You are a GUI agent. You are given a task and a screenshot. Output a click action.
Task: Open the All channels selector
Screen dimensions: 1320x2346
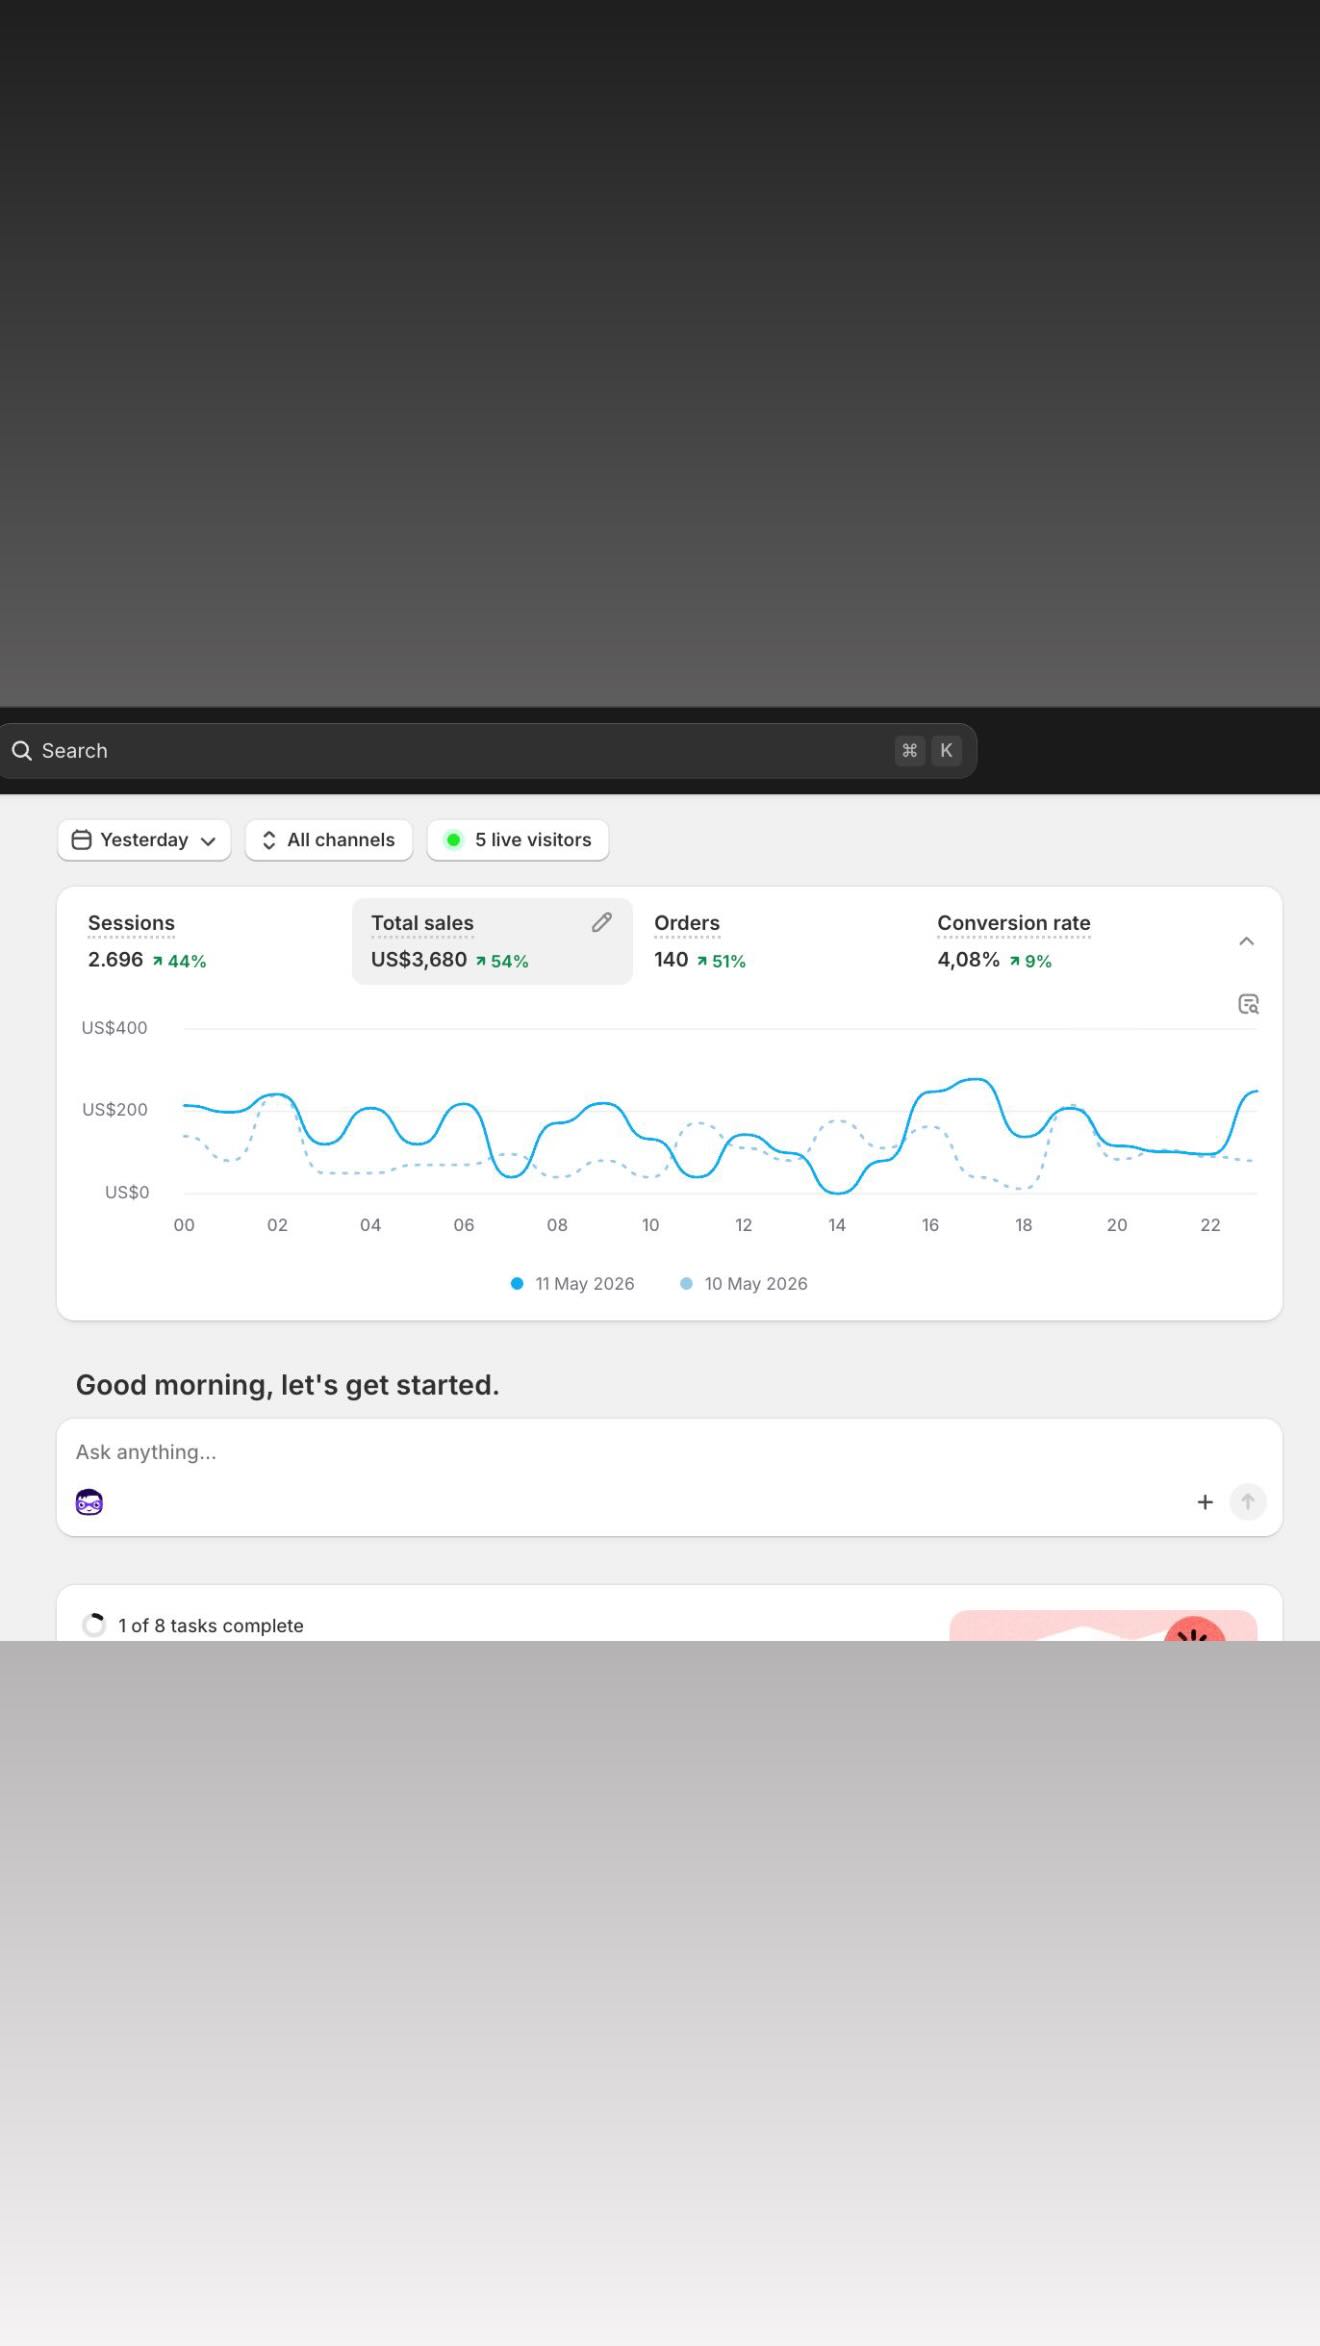point(329,840)
